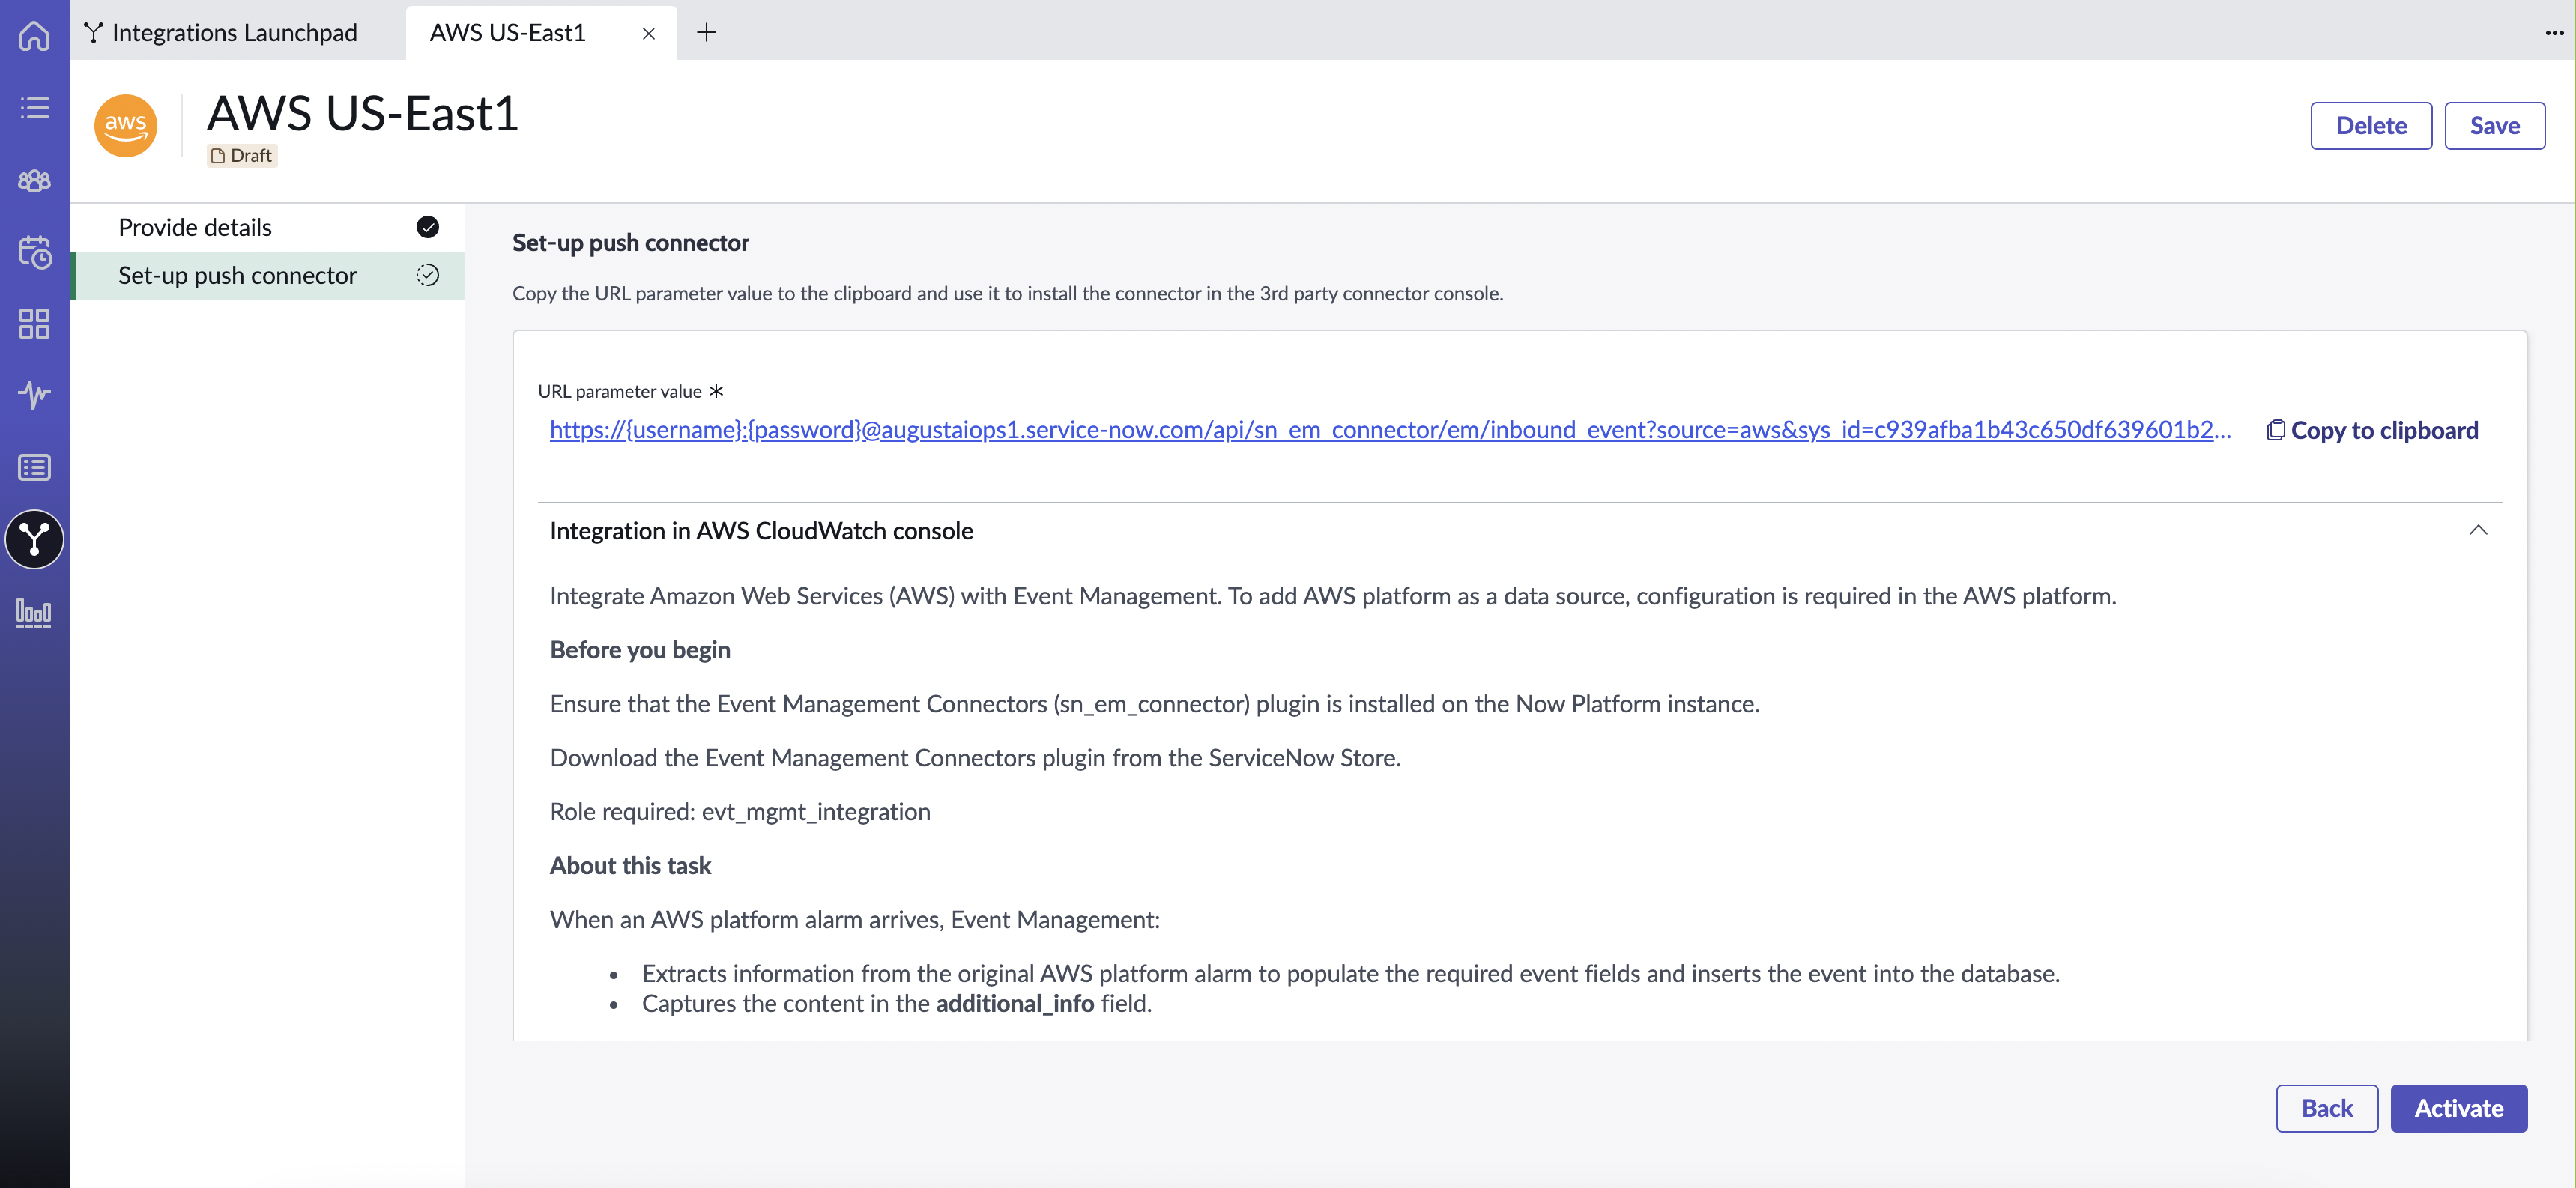The height and width of the screenshot is (1188, 2576).
Task: Open the calendar schedule sidebar icon
Action: click(34, 252)
